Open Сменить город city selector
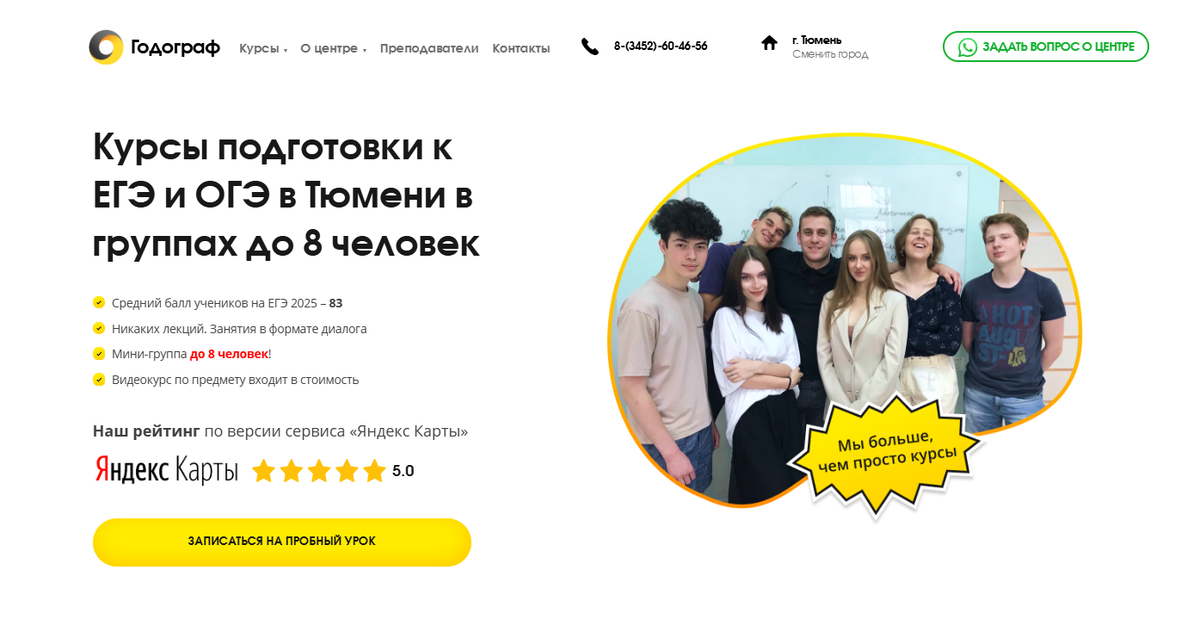1200x632 pixels. tap(830, 54)
